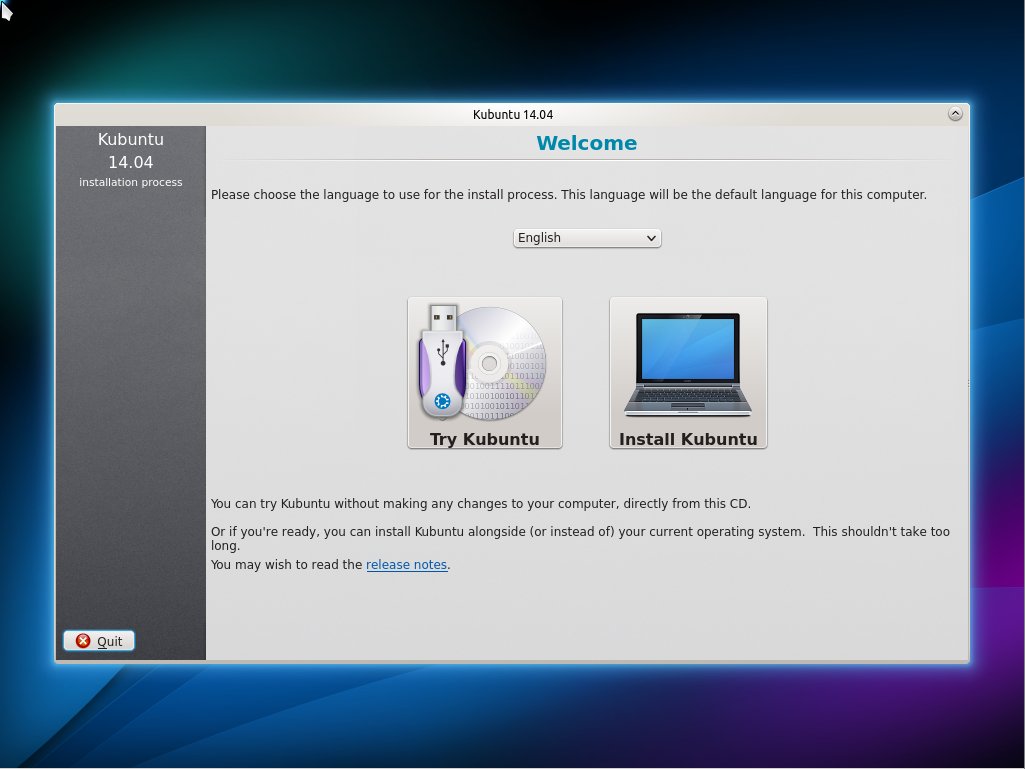Click the Try Kubuntu button
Viewport: 1025px width, 769px height.
[484, 373]
